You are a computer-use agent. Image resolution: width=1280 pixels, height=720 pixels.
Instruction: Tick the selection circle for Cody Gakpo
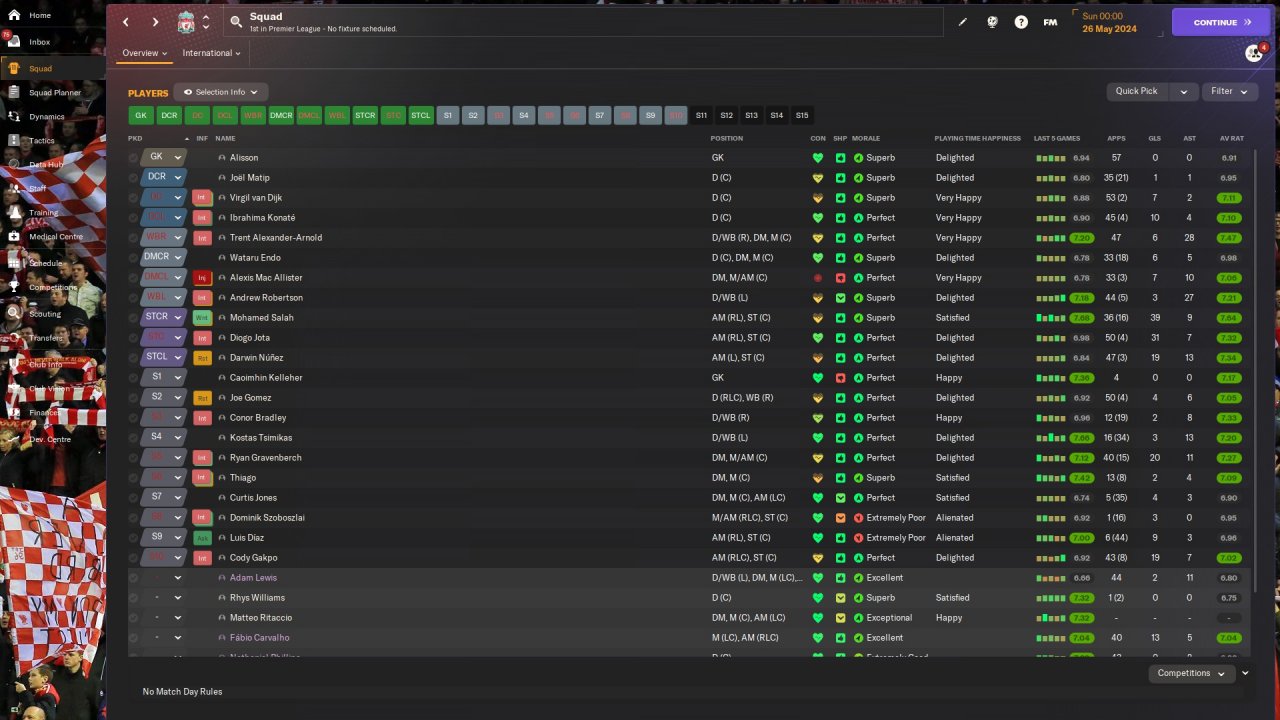tap(133, 558)
